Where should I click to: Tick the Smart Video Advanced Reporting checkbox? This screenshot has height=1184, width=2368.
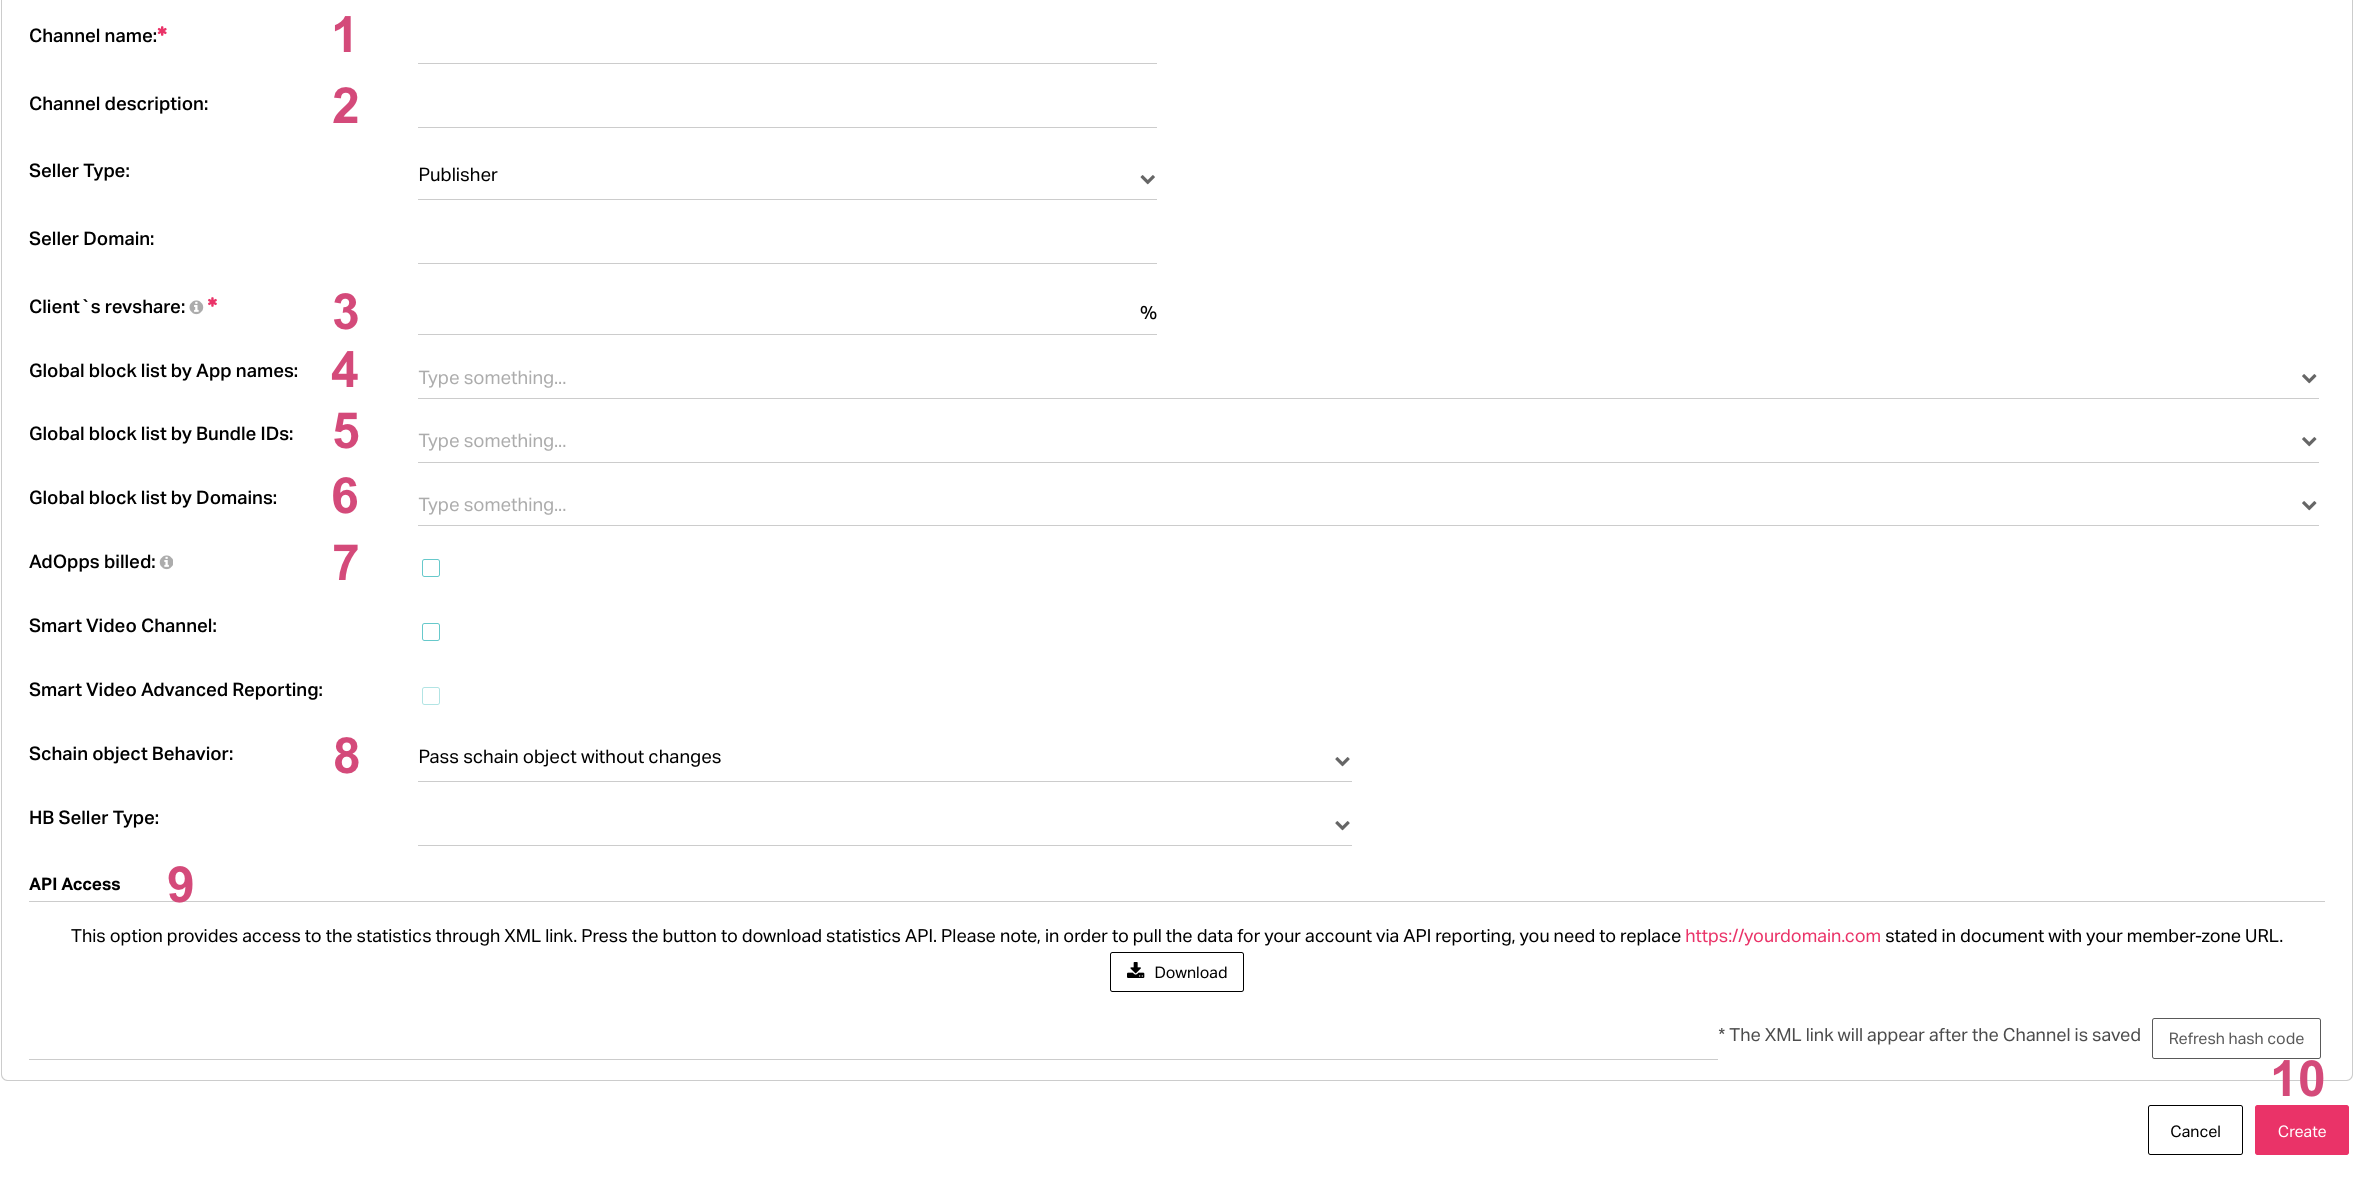click(x=431, y=696)
